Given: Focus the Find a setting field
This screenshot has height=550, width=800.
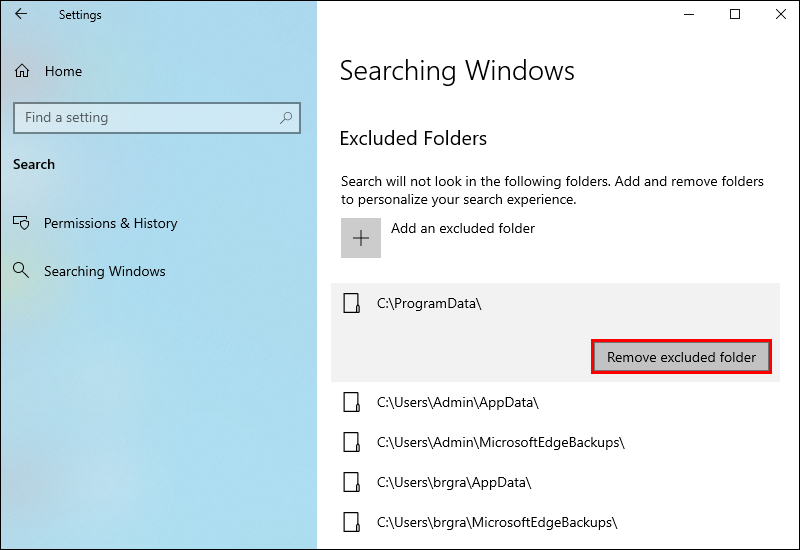Looking at the screenshot, I should pos(145,118).
